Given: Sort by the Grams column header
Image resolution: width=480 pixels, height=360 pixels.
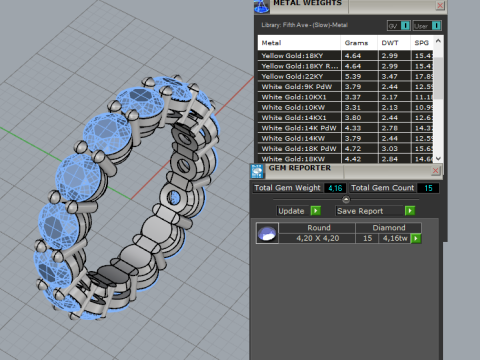Looking at the screenshot, I should tap(359, 43).
